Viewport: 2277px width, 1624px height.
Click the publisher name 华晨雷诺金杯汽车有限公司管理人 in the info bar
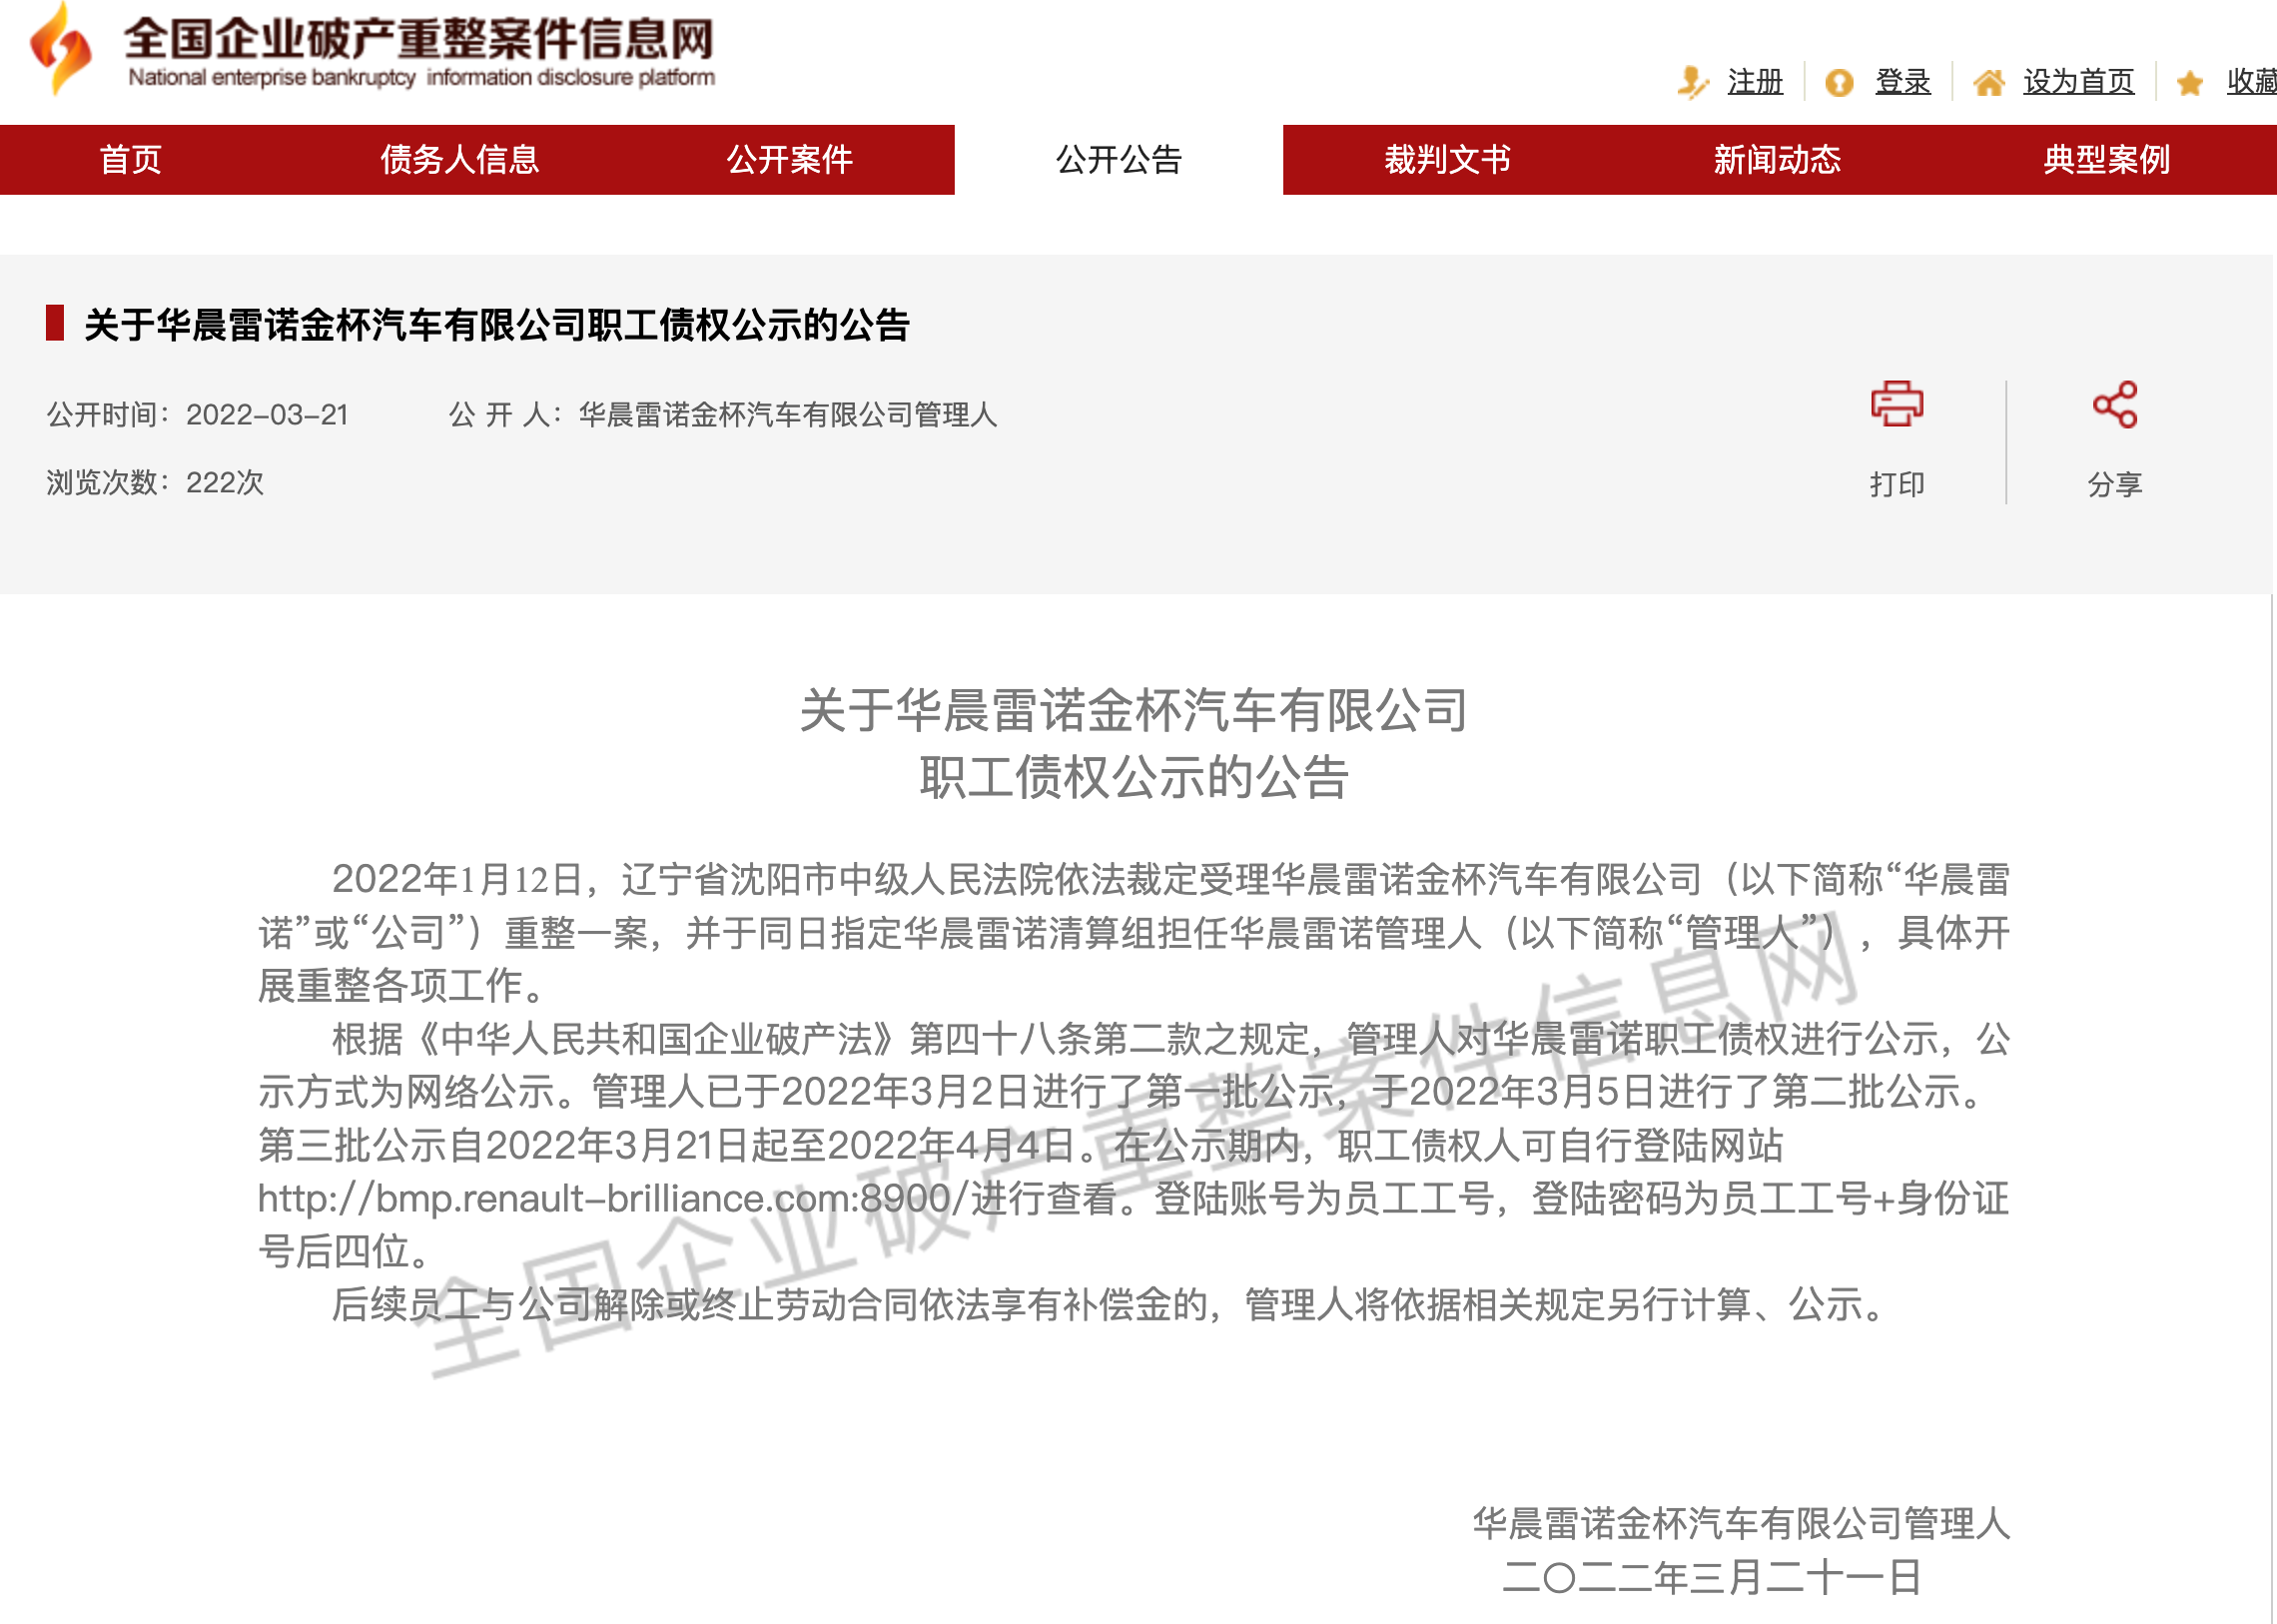coord(788,415)
